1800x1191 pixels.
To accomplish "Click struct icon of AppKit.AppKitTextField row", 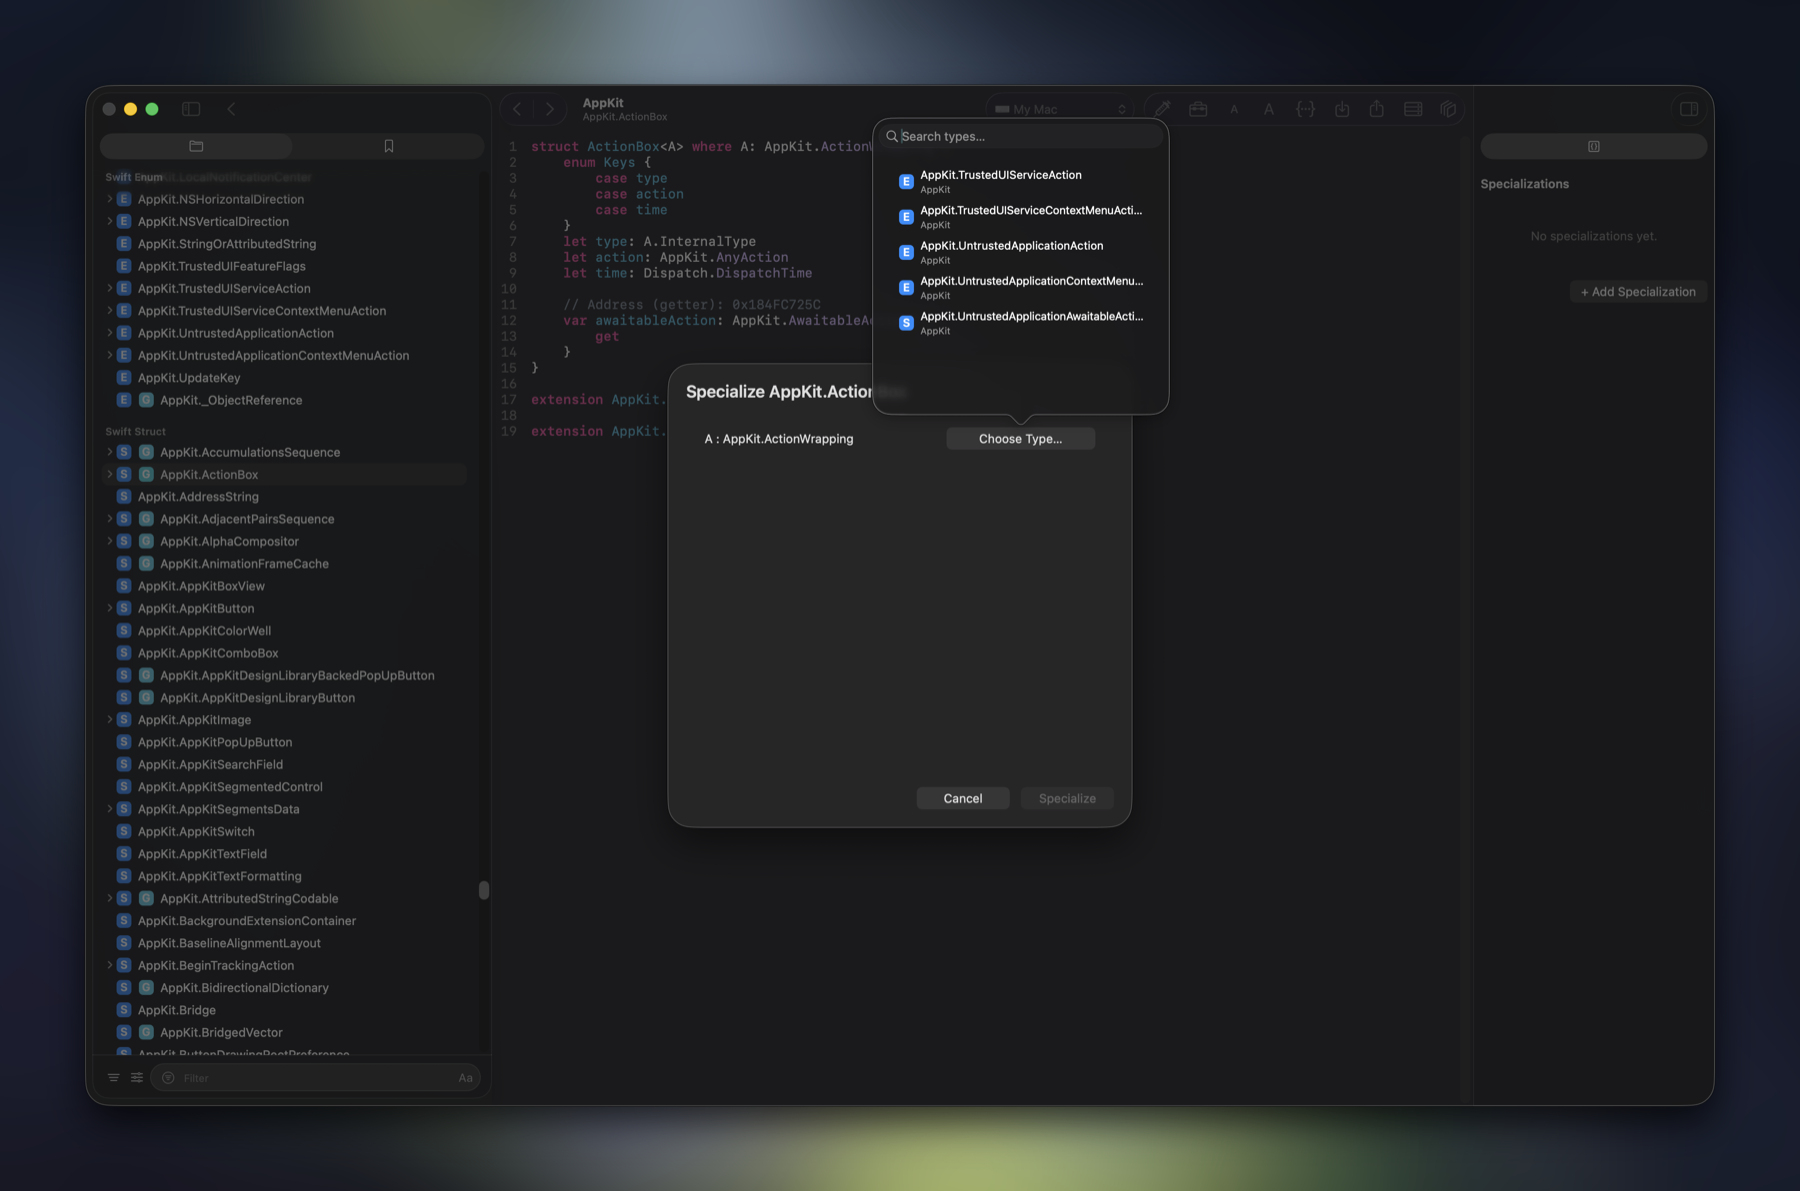I will point(124,854).
